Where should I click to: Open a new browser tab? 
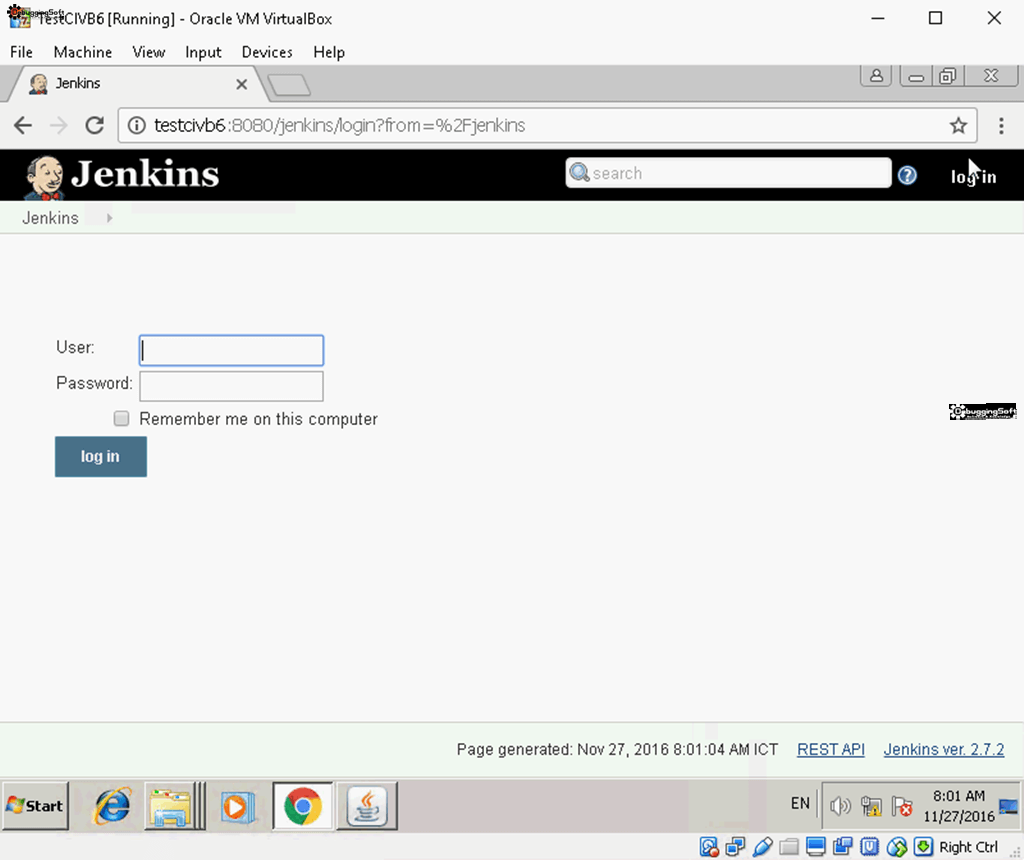289,85
